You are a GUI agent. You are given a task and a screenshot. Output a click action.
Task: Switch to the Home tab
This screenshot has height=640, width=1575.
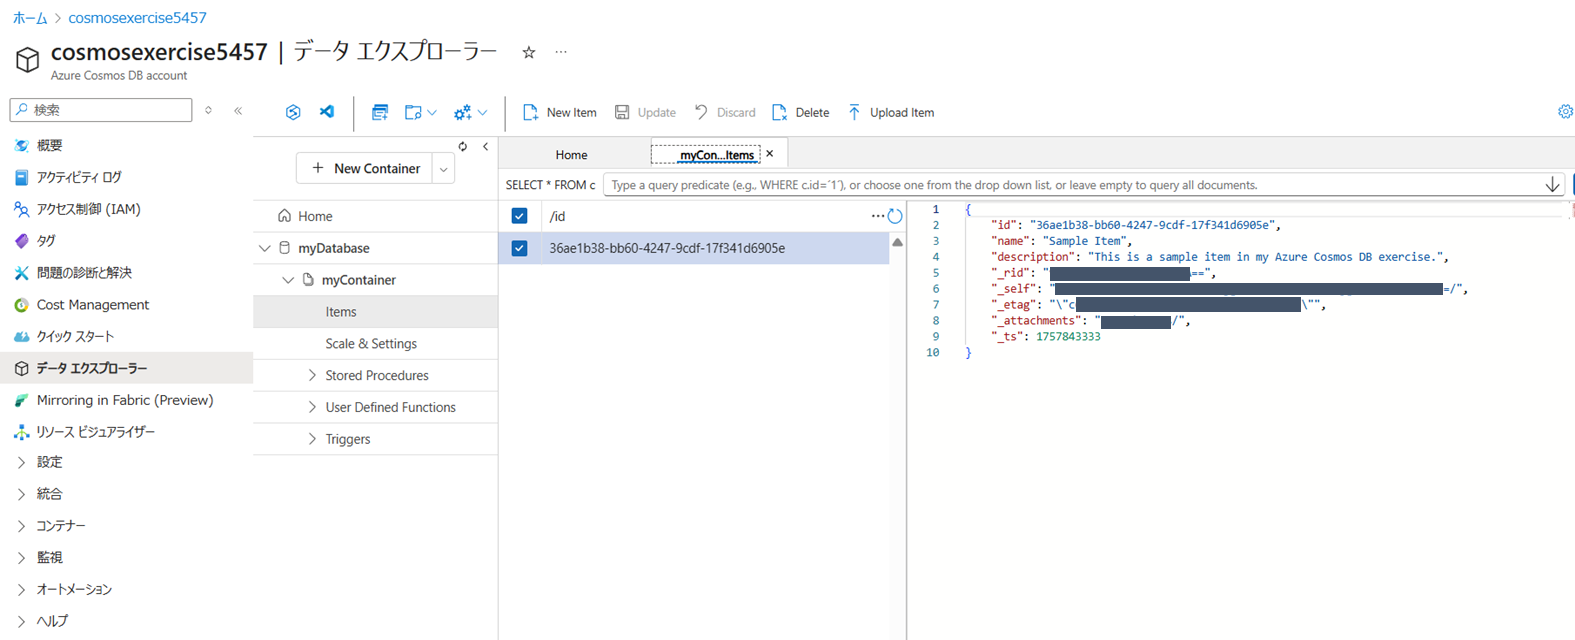tap(571, 154)
